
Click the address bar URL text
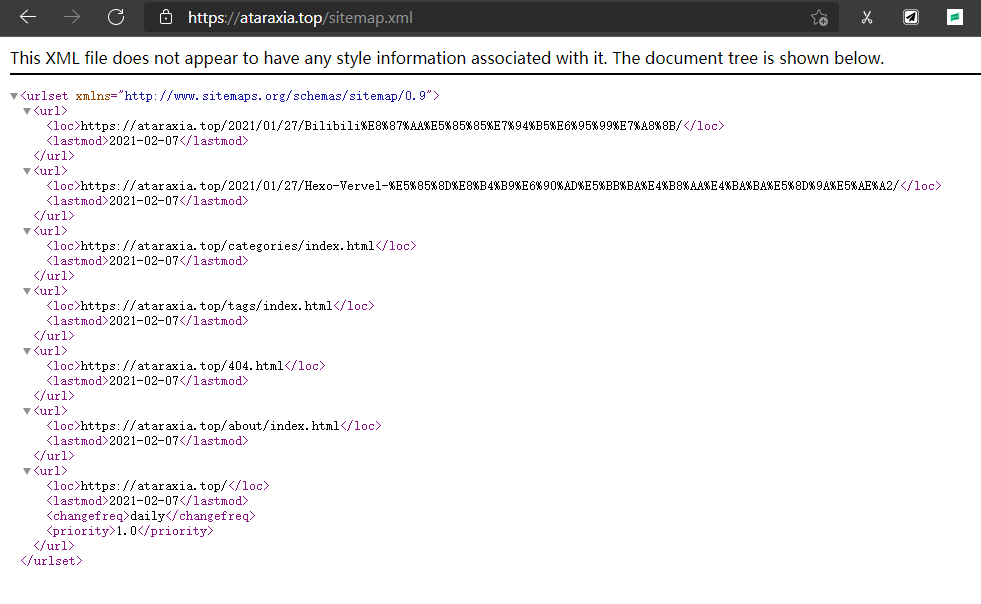tap(300, 17)
